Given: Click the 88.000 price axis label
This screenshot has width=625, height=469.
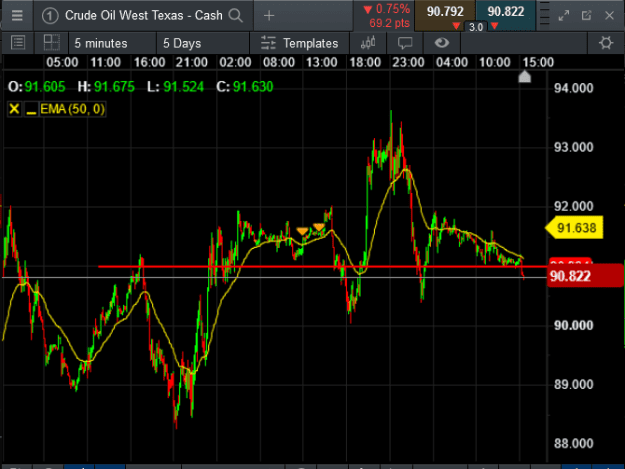Looking at the screenshot, I should [573, 443].
